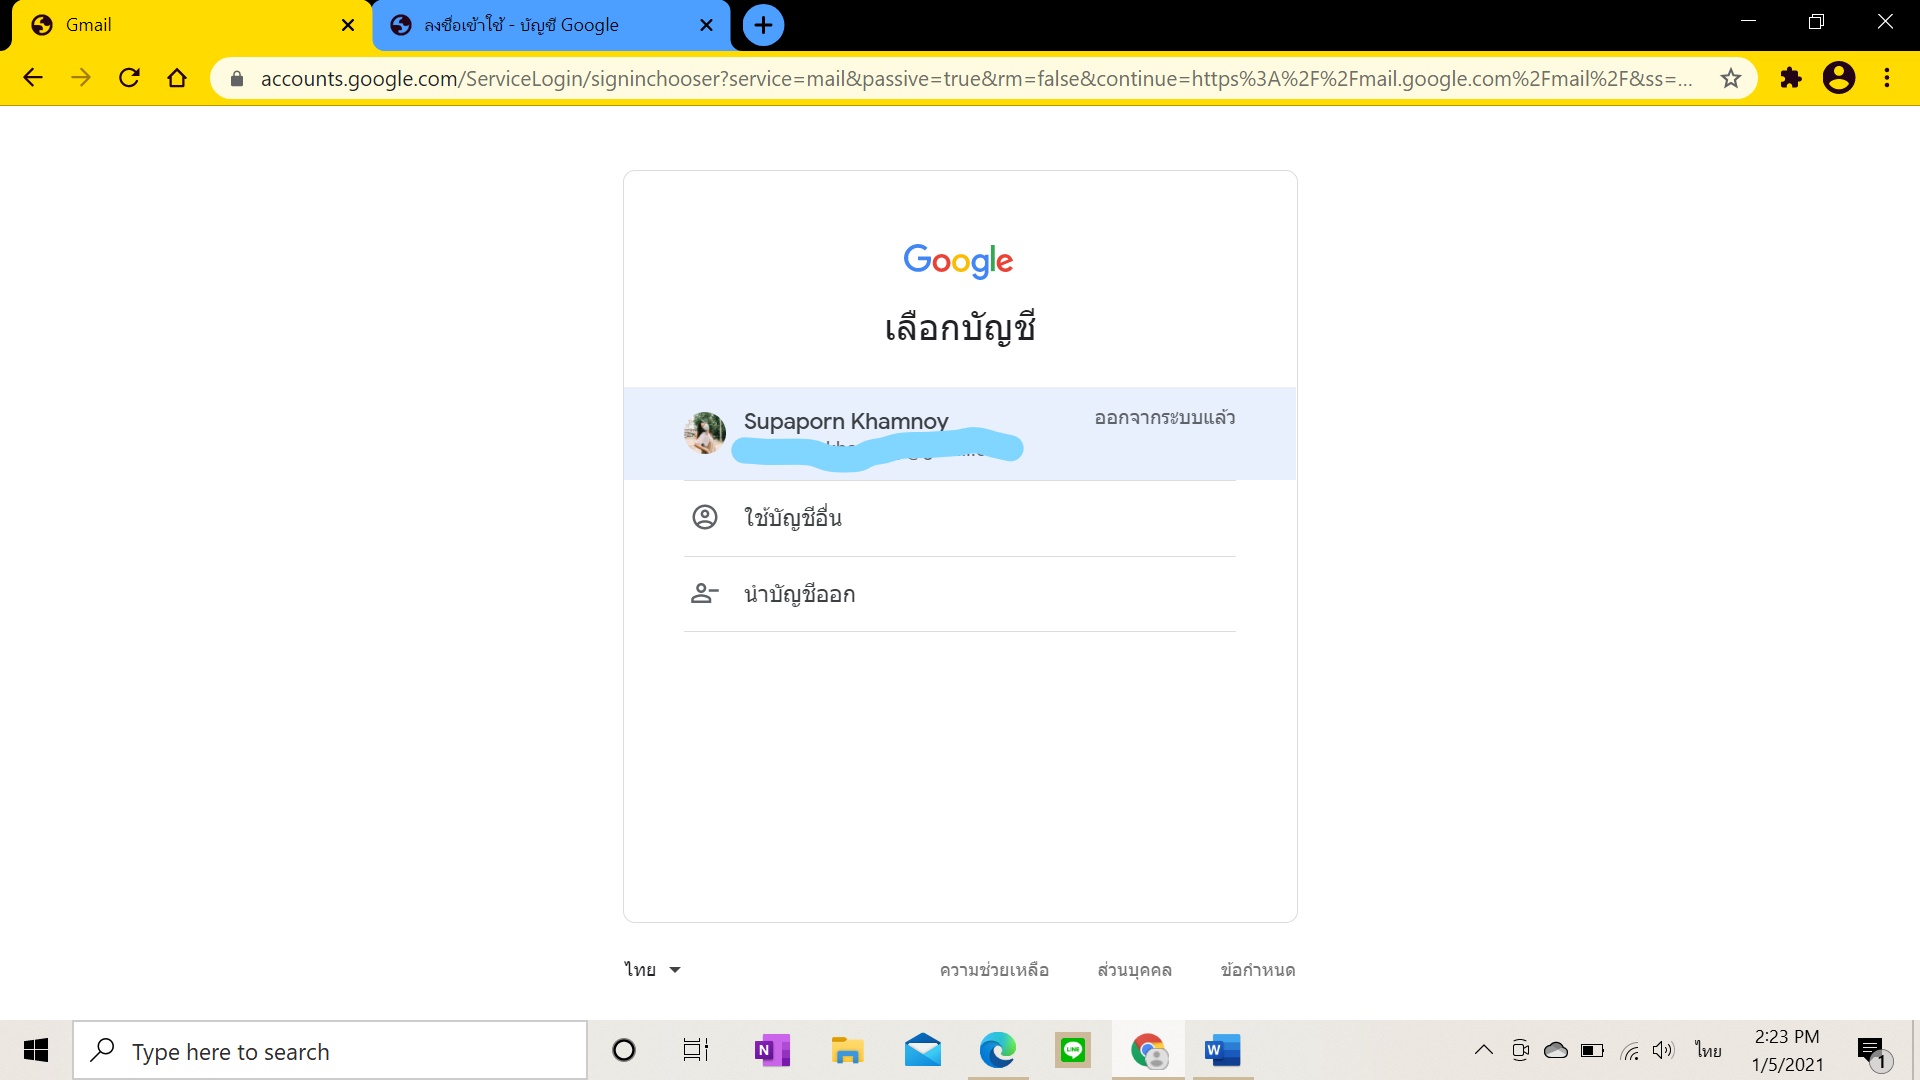Switch to the Gmail tab
1920x1080 pixels.
190,25
